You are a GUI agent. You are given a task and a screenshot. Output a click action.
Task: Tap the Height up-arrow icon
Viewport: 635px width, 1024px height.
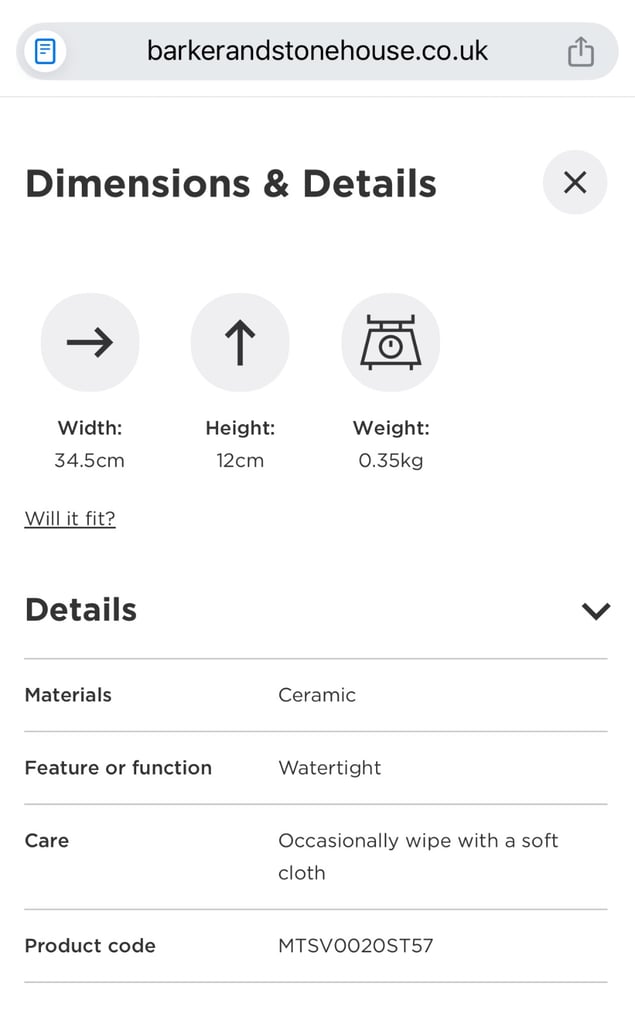coord(240,343)
